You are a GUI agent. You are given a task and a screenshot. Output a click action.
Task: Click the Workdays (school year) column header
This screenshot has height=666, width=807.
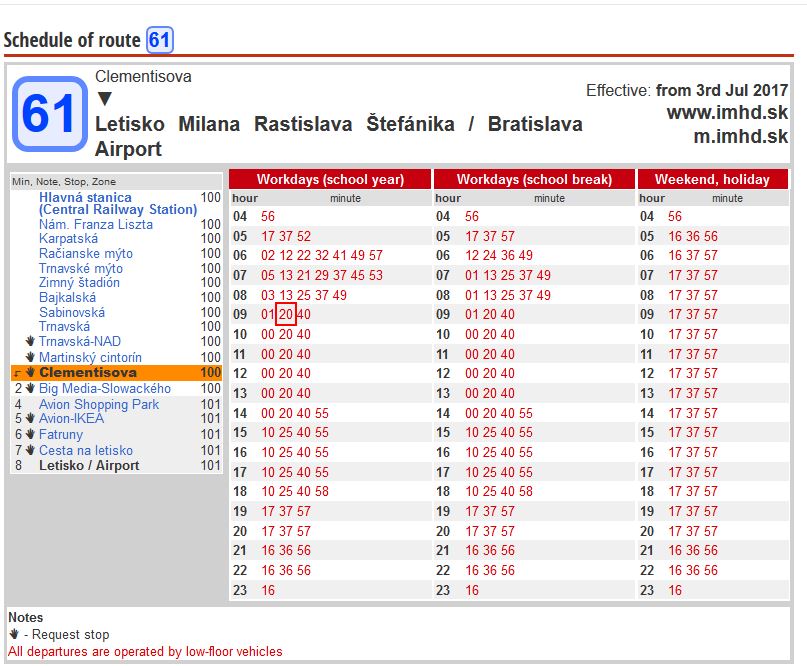click(x=330, y=179)
